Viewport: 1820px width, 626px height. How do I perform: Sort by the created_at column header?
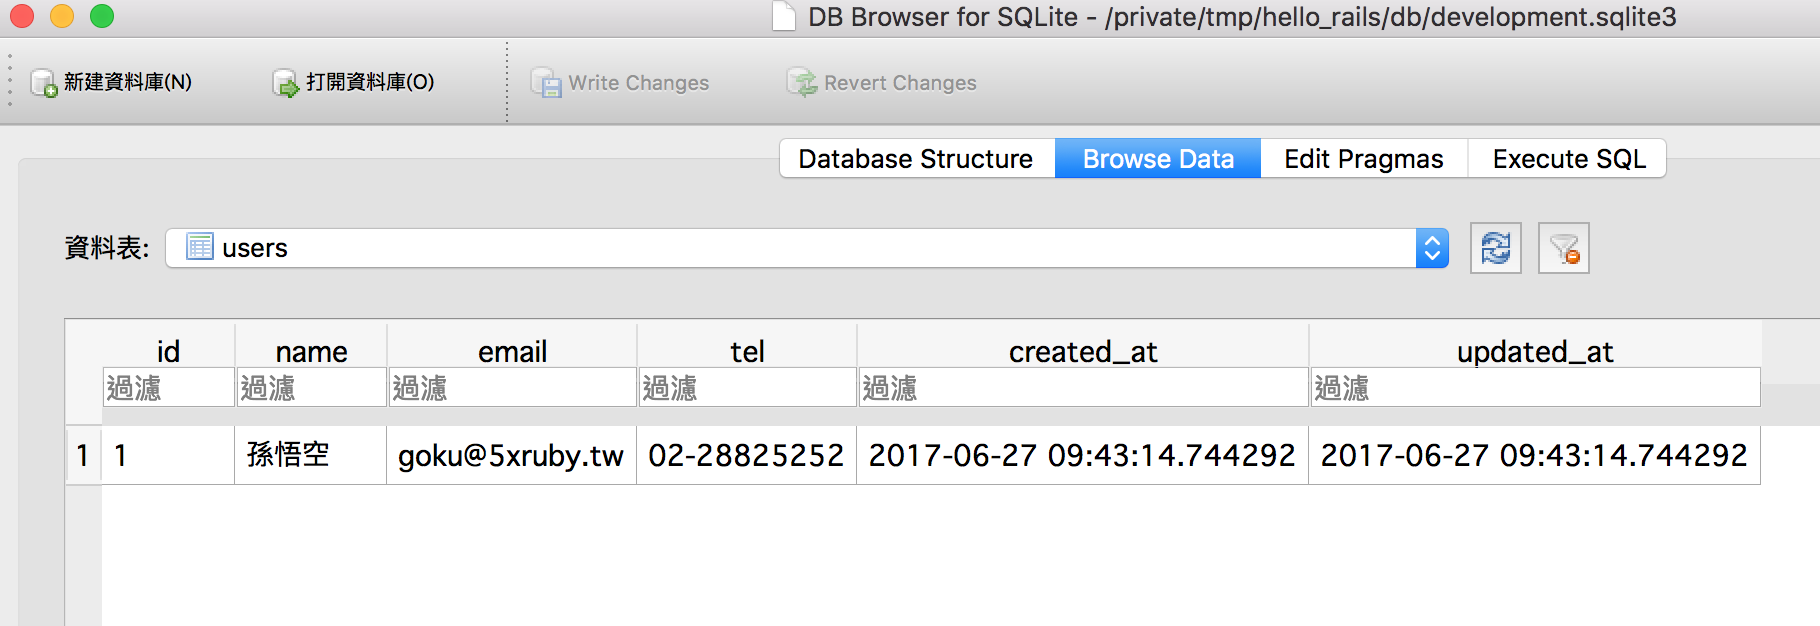click(1082, 351)
